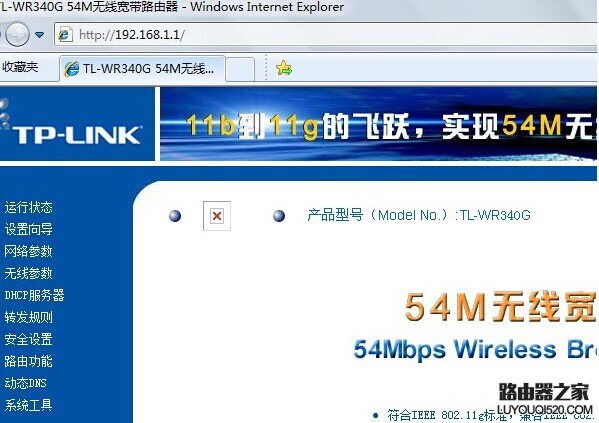Click the broken image placeholder icon
Viewport: 599px width, 423px height.
pyautogui.click(x=217, y=216)
